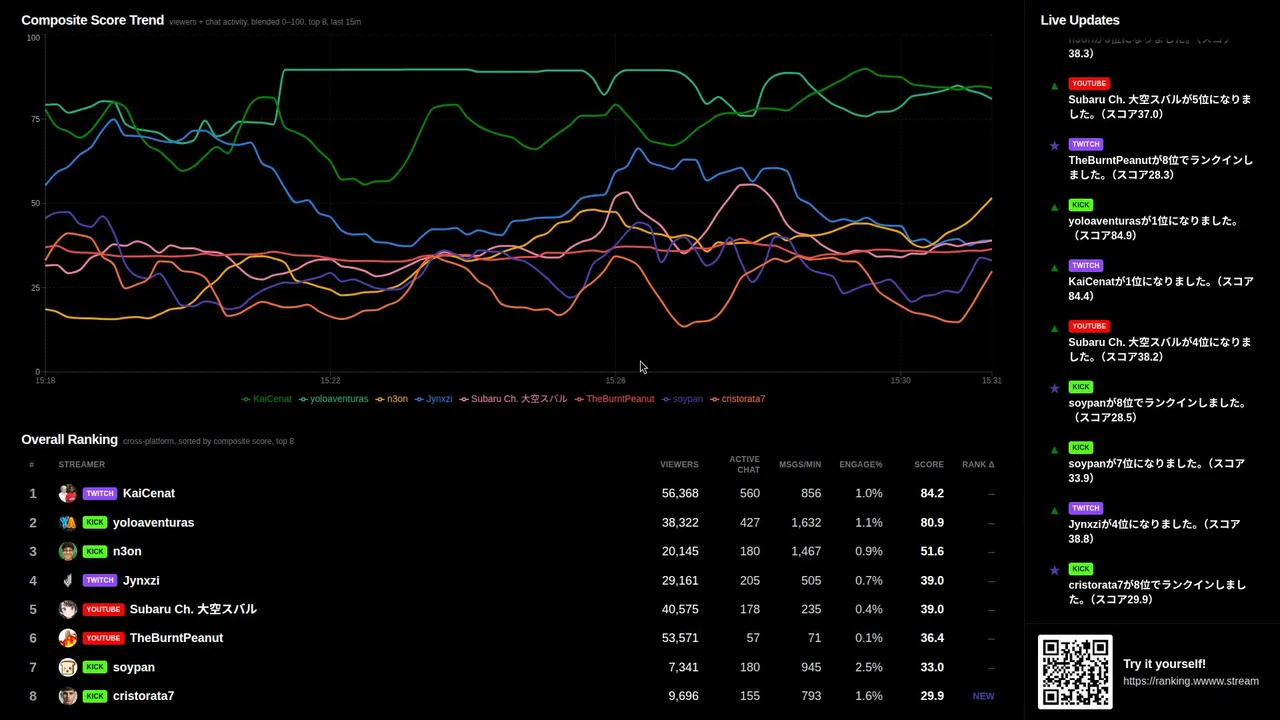
Task: Click the Live Updates heading
Action: coord(1080,20)
